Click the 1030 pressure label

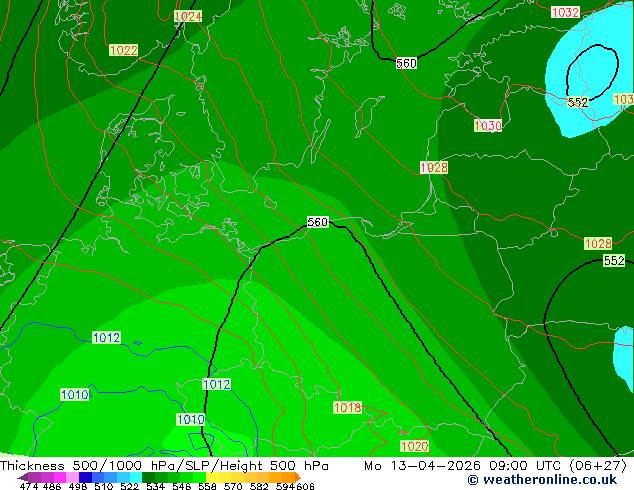(488, 126)
